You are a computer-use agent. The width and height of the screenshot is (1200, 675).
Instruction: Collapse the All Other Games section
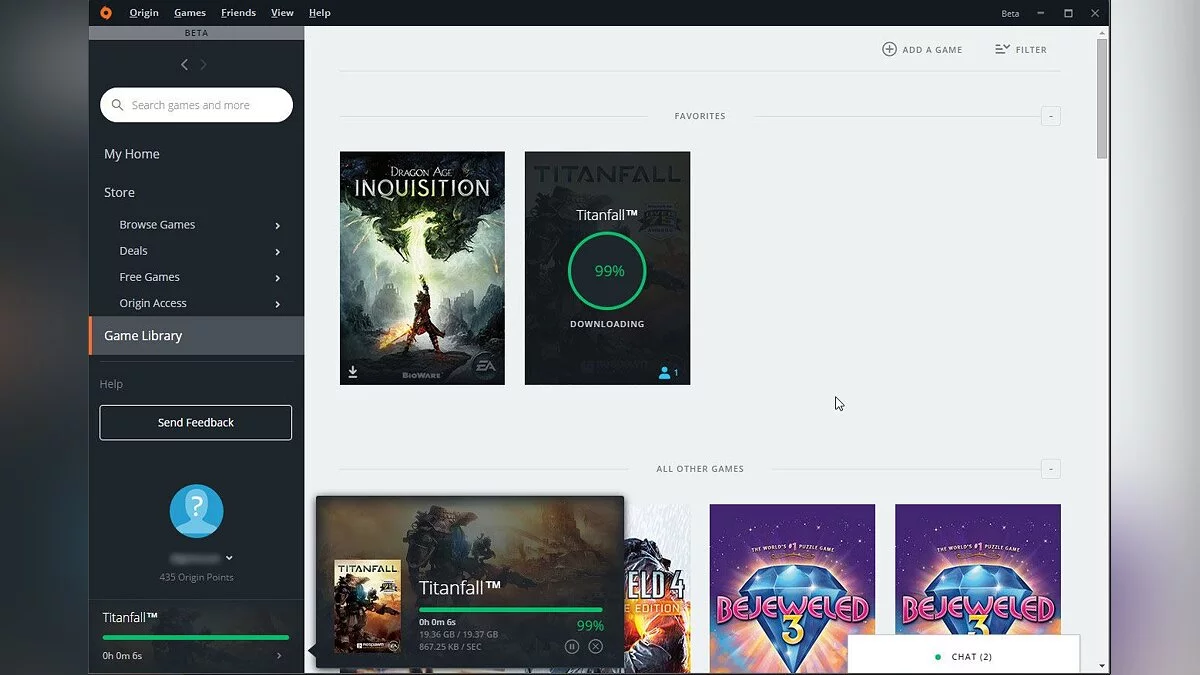click(x=1050, y=469)
